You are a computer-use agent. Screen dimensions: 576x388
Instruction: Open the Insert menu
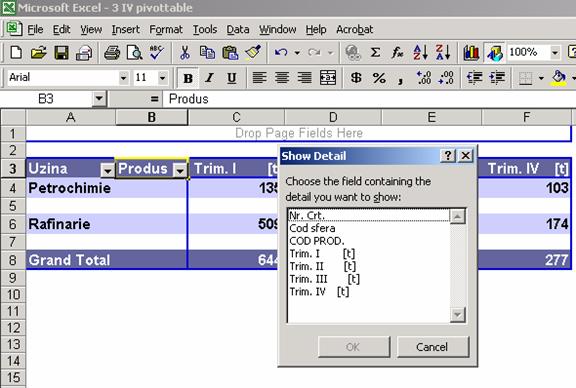[x=126, y=29]
